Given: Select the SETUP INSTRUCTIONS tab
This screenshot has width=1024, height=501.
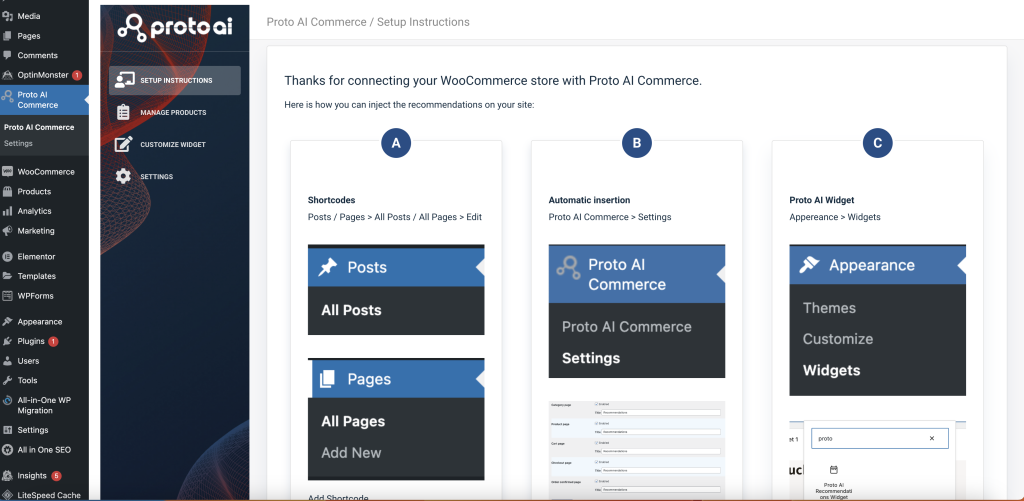Looking at the screenshot, I should (x=175, y=80).
